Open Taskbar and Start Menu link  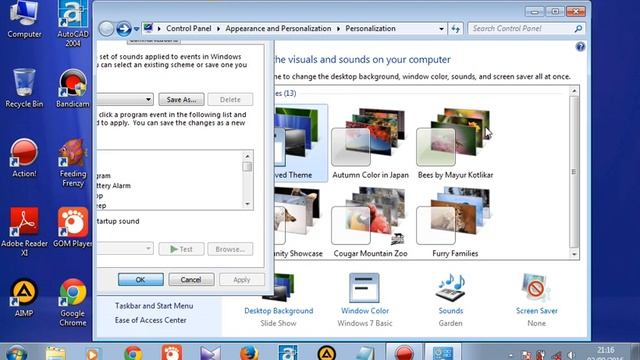[x=154, y=306]
